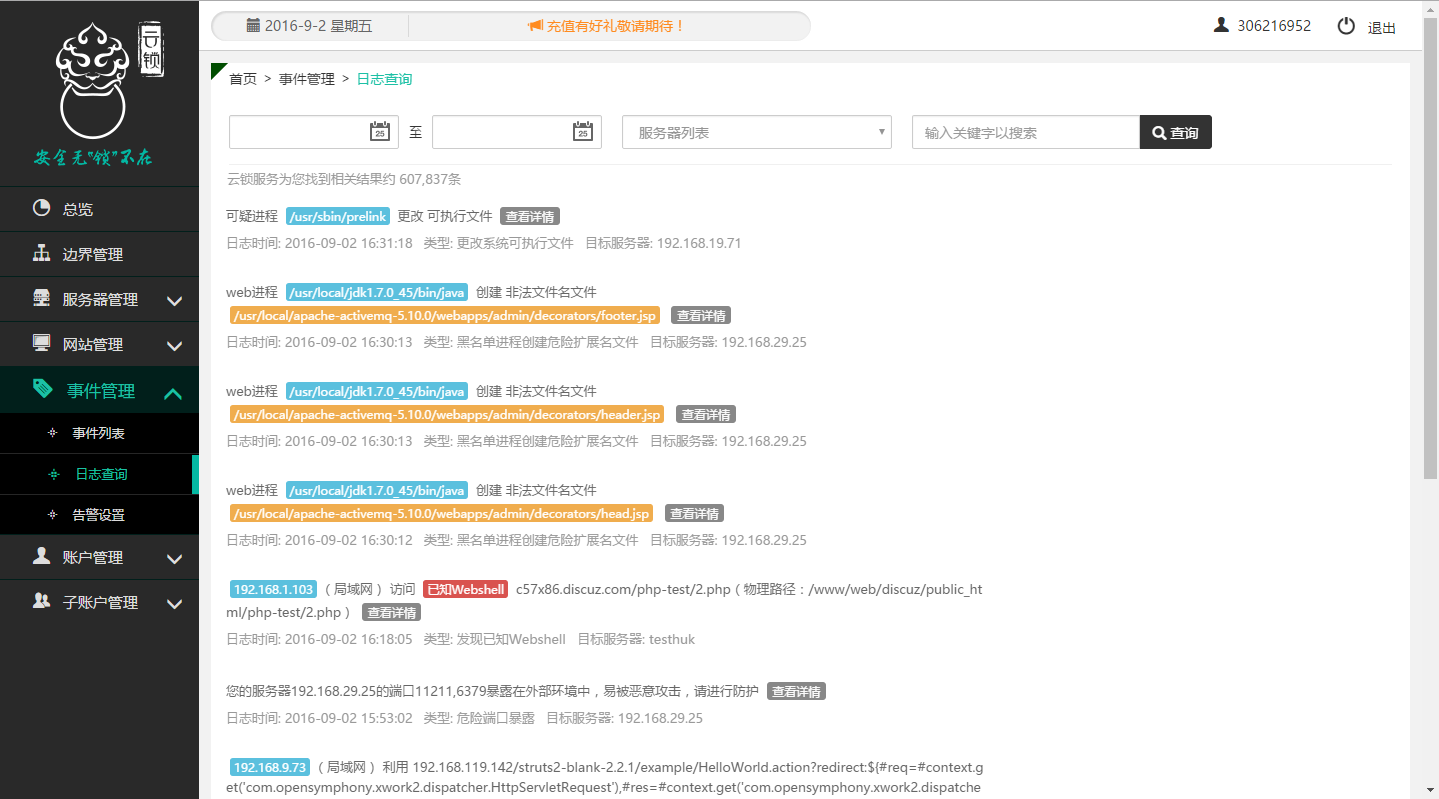
Task: View details for 已知Webshell 2.php entry
Action: (x=391, y=612)
